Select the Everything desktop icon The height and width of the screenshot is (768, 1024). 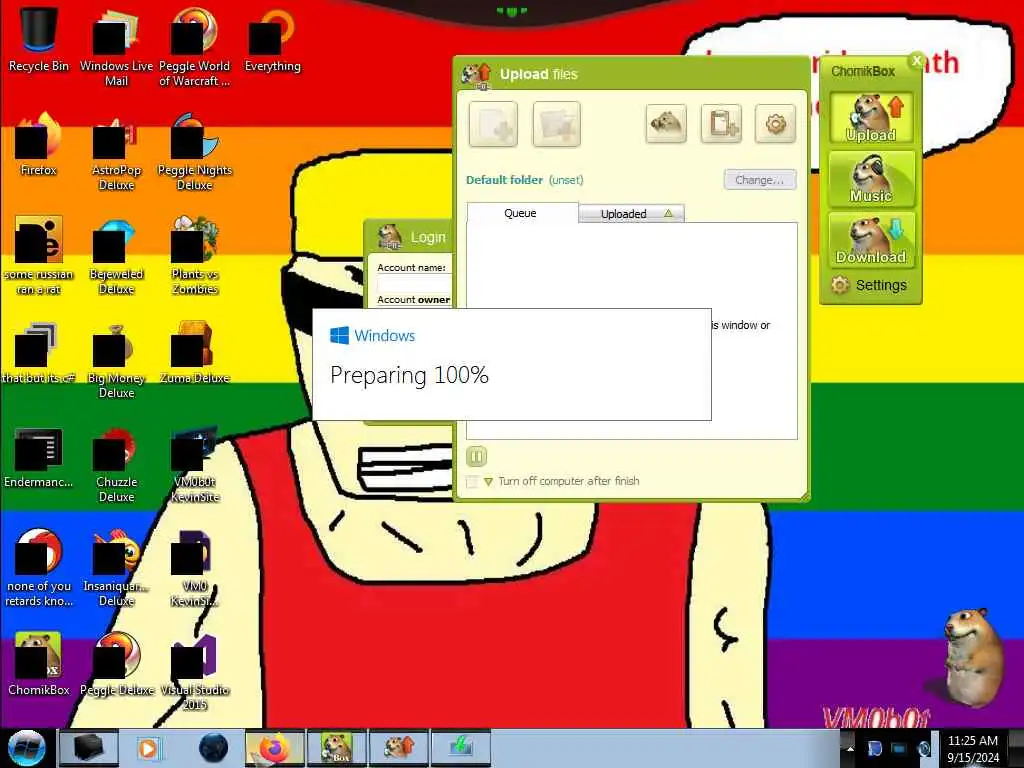272,39
